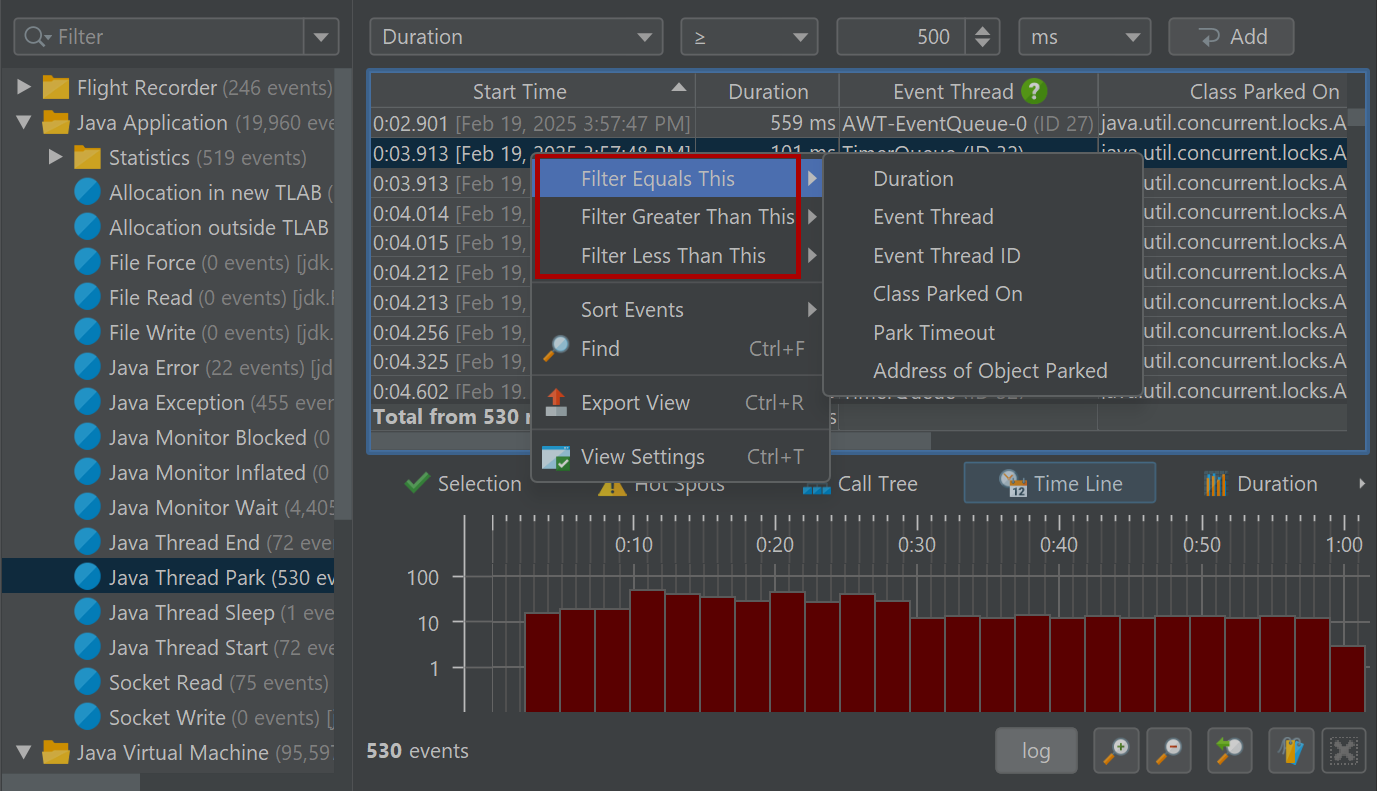Click the blue icon beside Allocation in new TLAB
The width and height of the screenshot is (1377, 791).
click(x=89, y=193)
